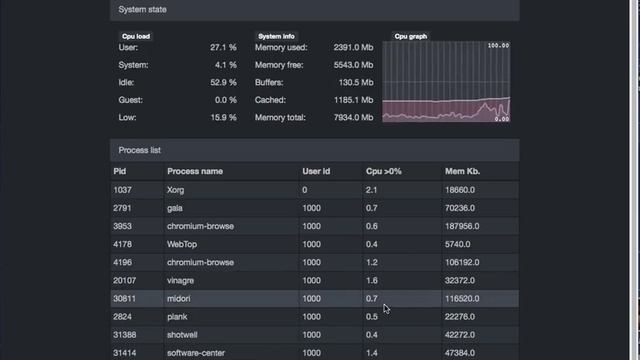Select the Cpu load label
Image resolution: width=640 pixels, height=360 pixels.
click(x=136, y=36)
